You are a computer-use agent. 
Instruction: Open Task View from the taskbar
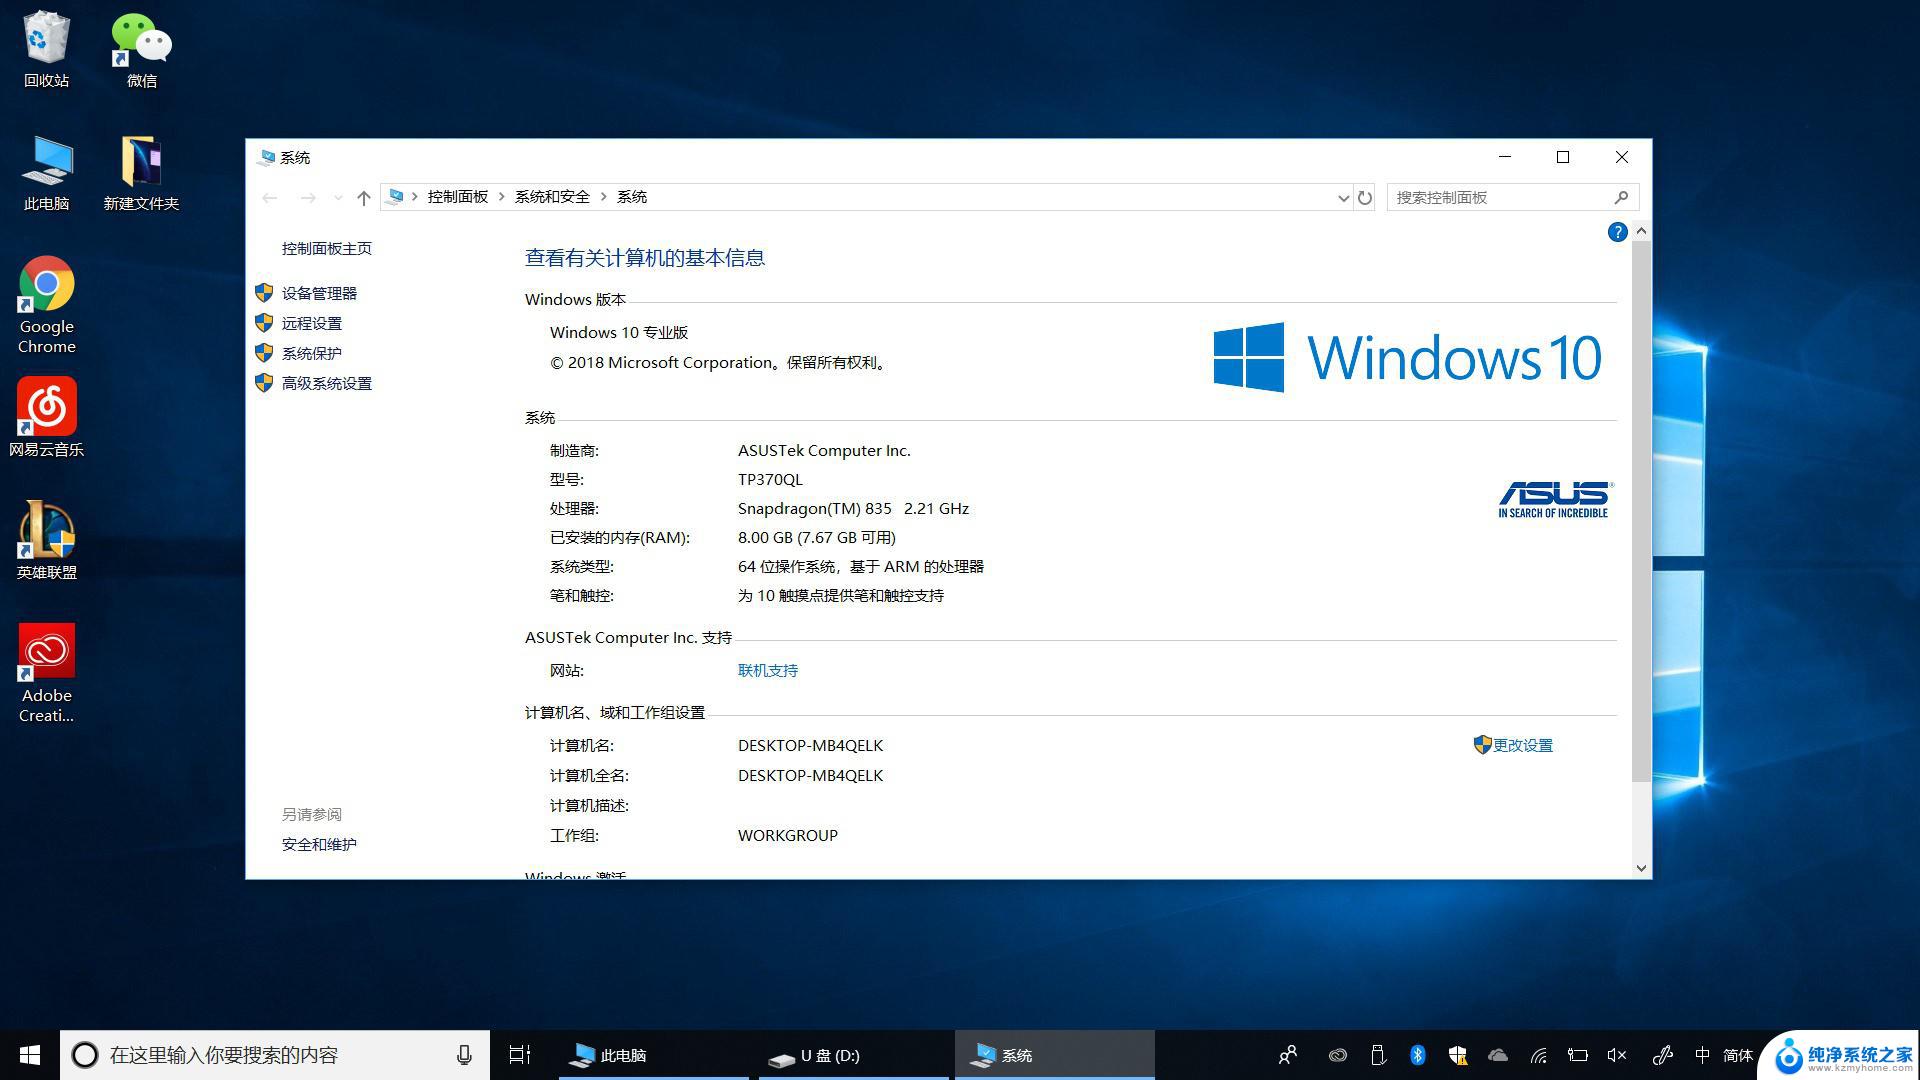pyautogui.click(x=519, y=1055)
